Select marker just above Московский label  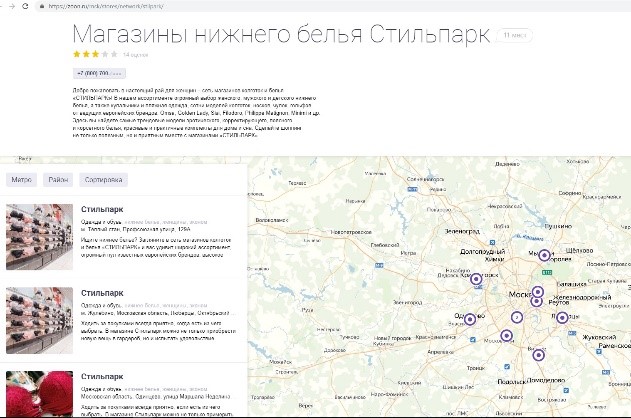507,336
